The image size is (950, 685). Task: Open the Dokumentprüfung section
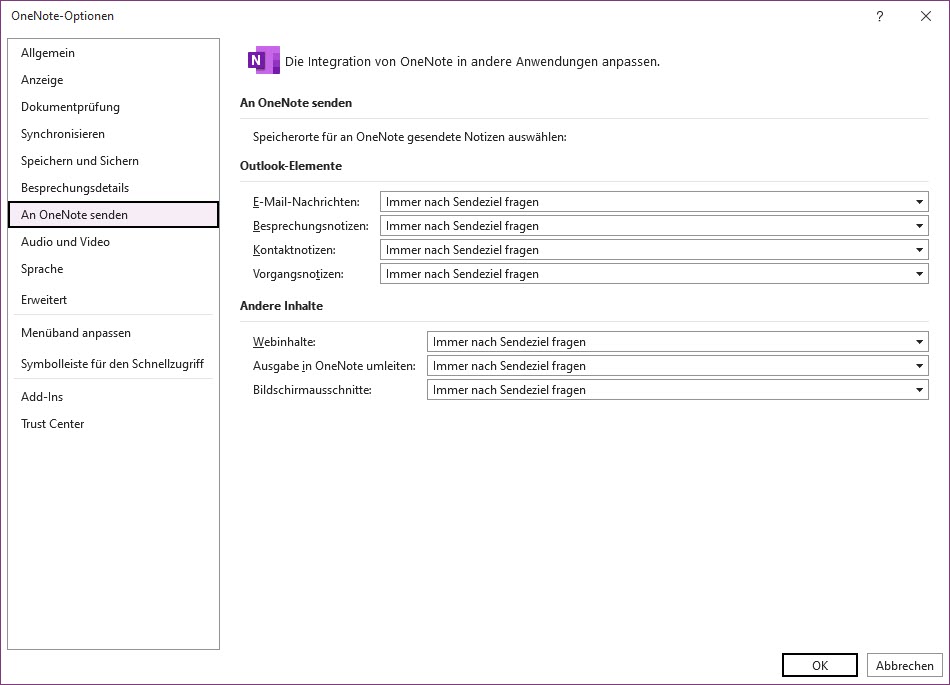[x=70, y=107]
